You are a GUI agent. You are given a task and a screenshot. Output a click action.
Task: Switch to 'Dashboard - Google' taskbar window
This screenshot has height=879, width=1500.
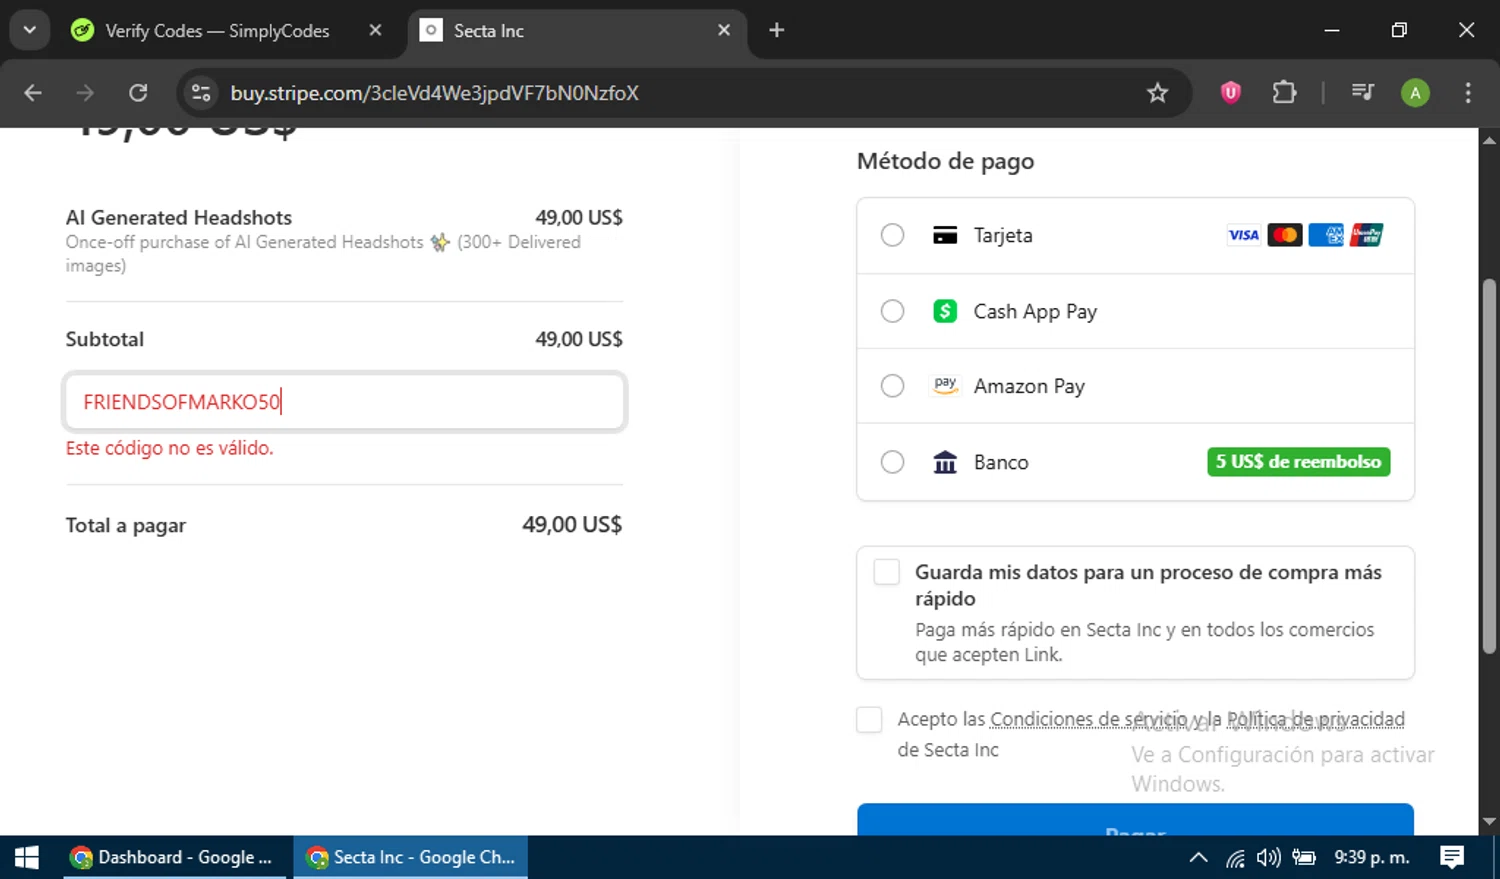[x=172, y=857]
